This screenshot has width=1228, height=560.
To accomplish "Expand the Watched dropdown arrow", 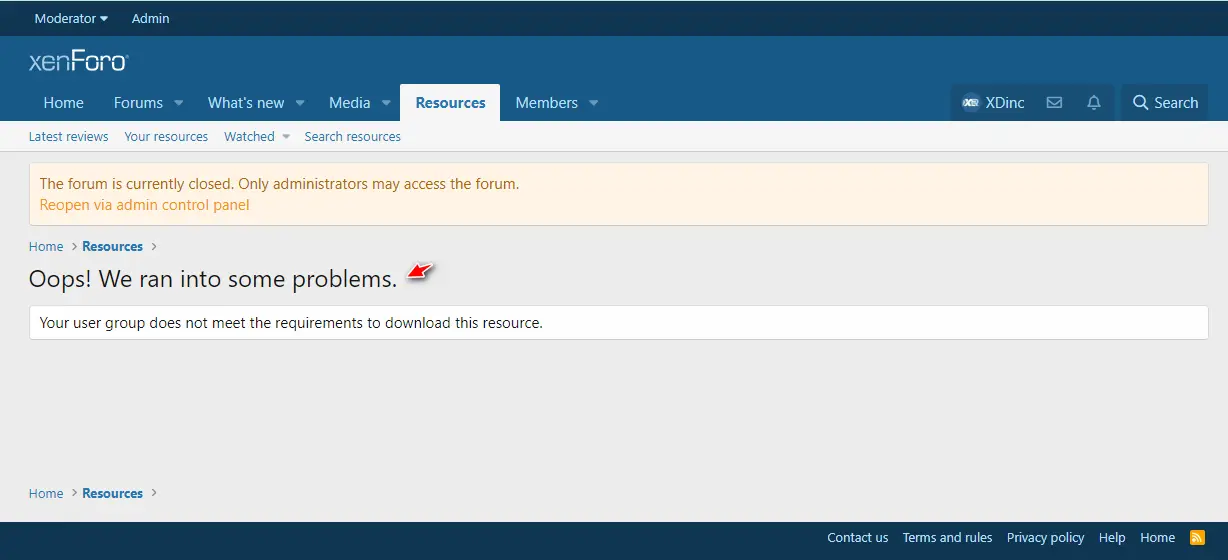I will coord(285,137).
